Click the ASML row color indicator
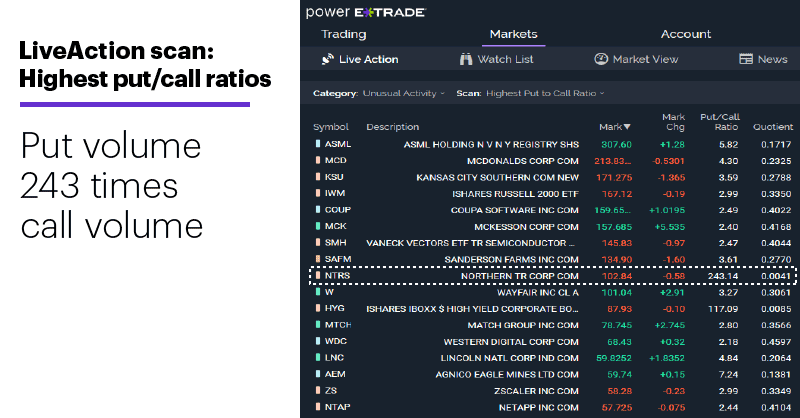 [318, 144]
